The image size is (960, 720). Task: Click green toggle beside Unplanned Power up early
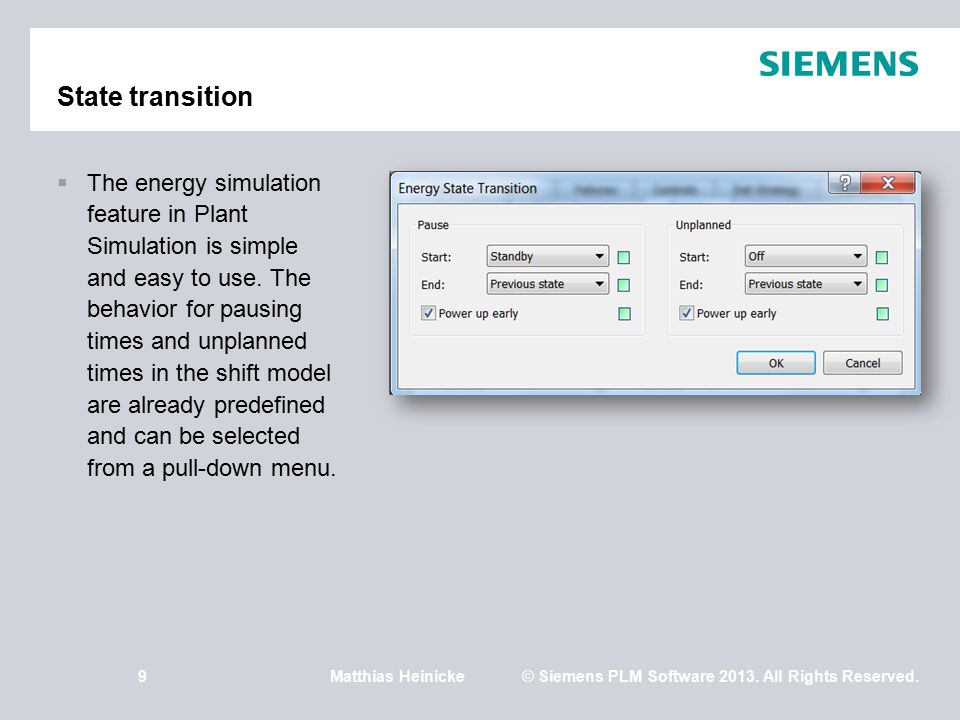pyautogui.click(x=883, y=314)
